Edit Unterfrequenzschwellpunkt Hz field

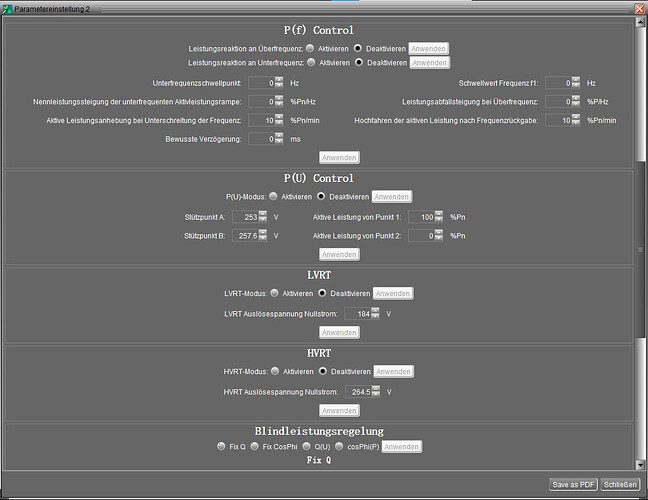262,83
